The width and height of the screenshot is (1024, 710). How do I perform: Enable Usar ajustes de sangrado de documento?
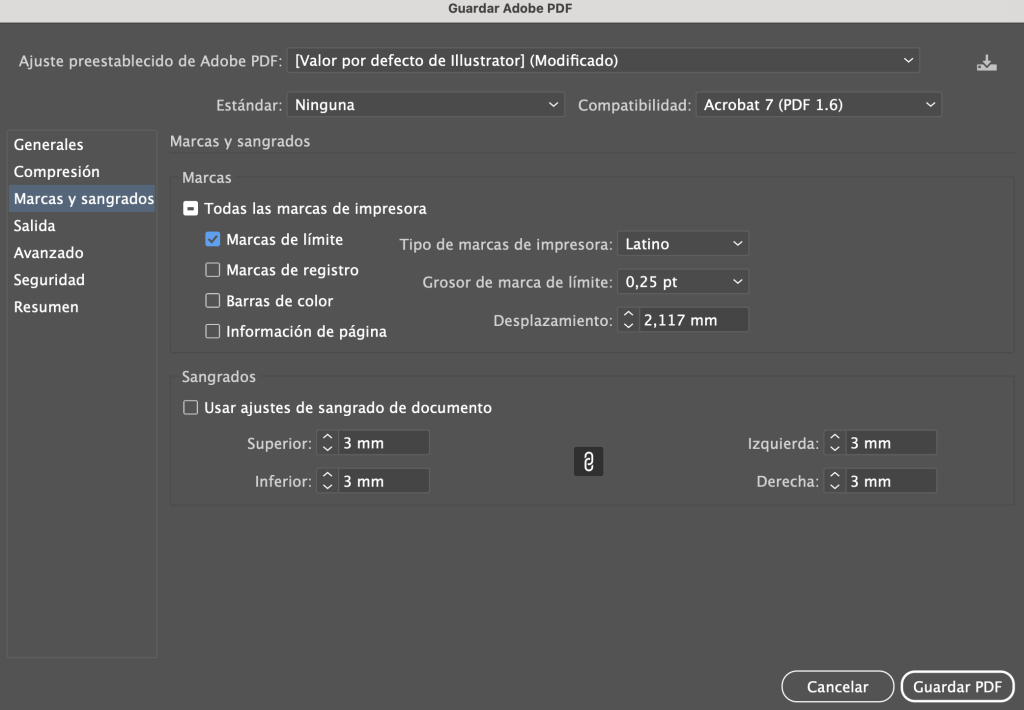(x=190, y=408)
